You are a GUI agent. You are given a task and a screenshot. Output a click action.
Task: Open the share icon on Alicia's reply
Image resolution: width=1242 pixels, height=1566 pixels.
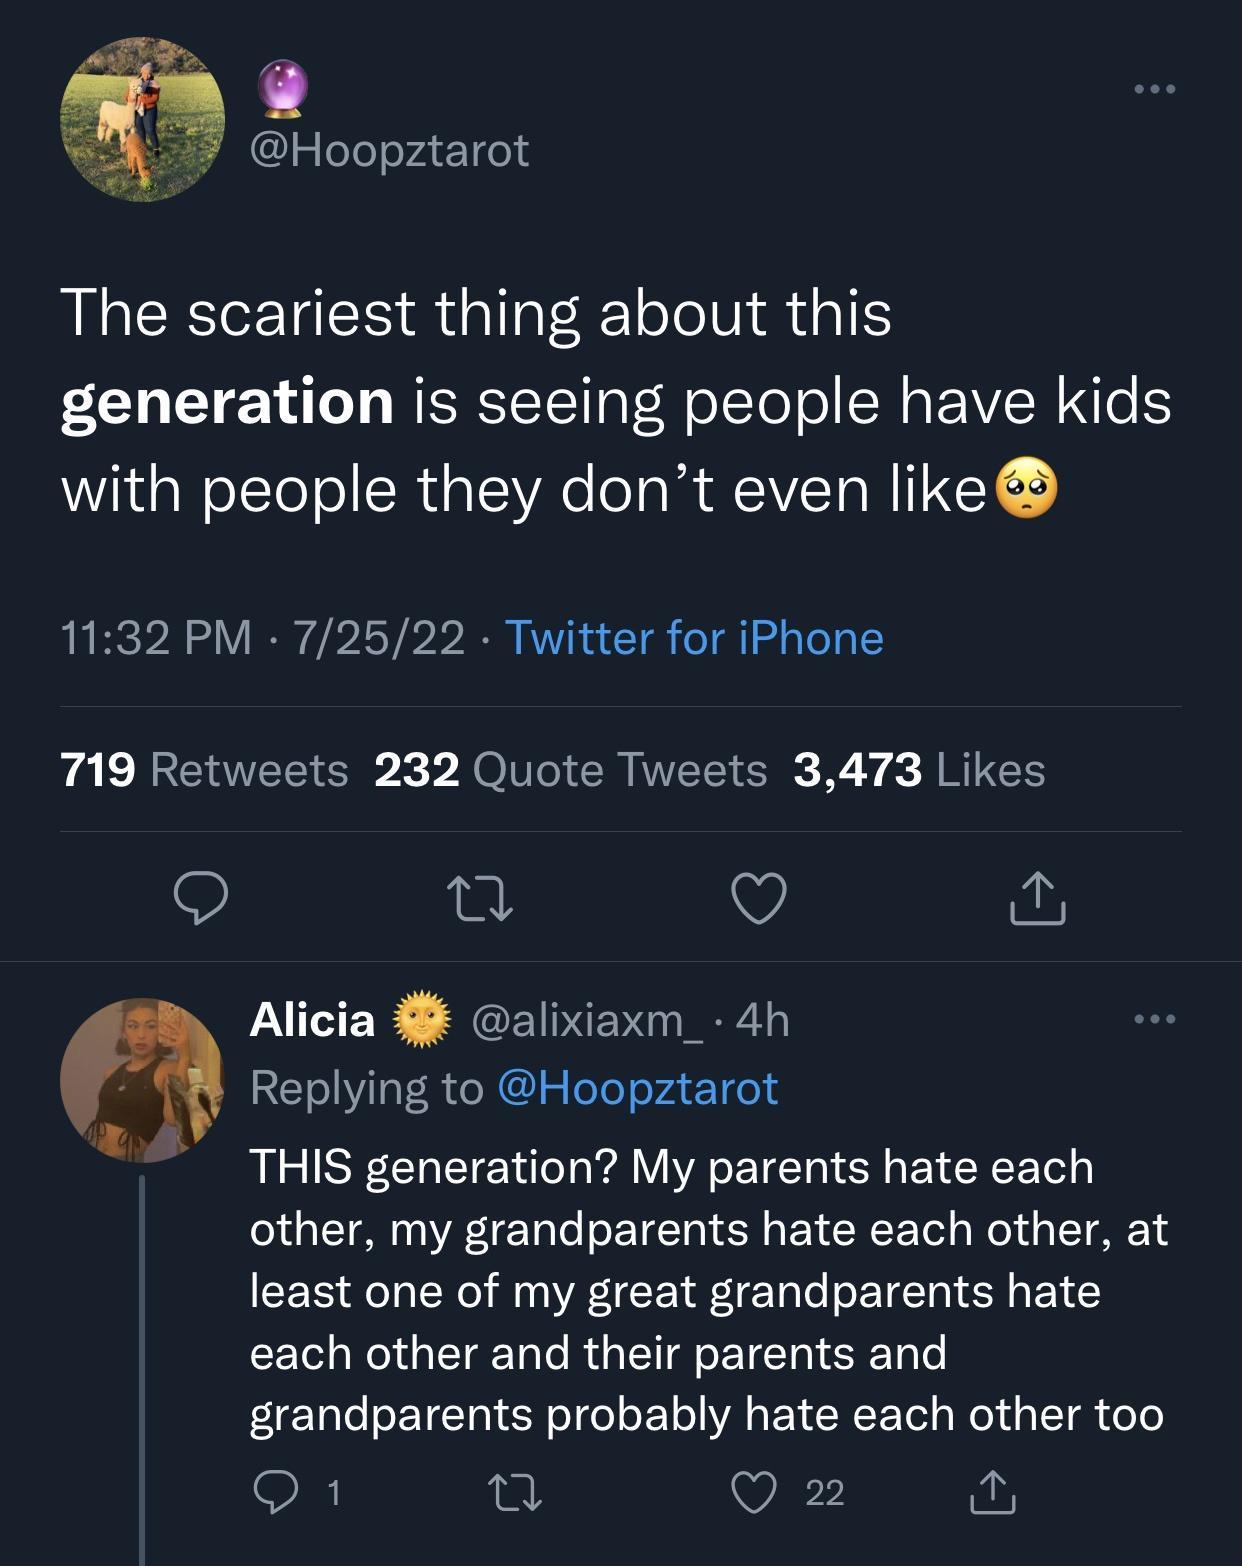point(993,1491)
